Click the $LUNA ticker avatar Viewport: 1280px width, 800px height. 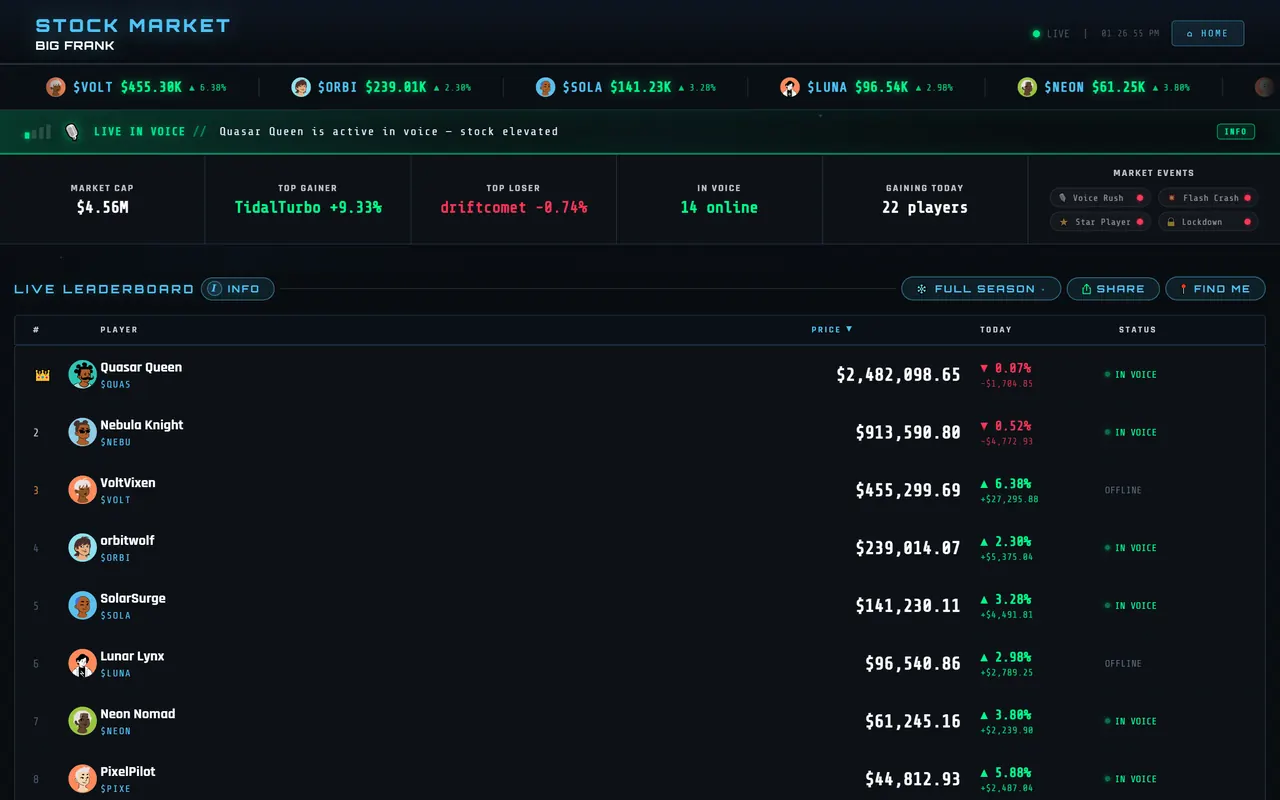(790, 87)
